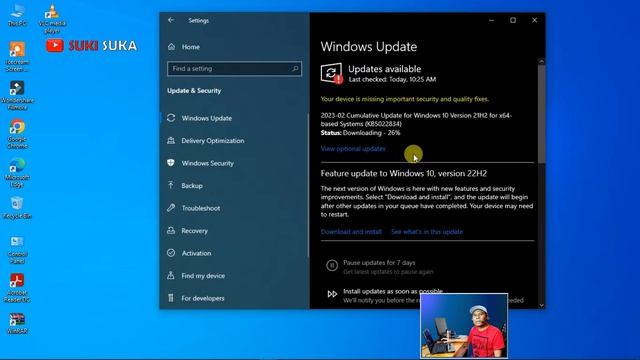Image resolution: width=640 pixels, height=360 pixels.
Task: Select Wondershare Filmora desktop icon
Action: click(x=17, y=95)
